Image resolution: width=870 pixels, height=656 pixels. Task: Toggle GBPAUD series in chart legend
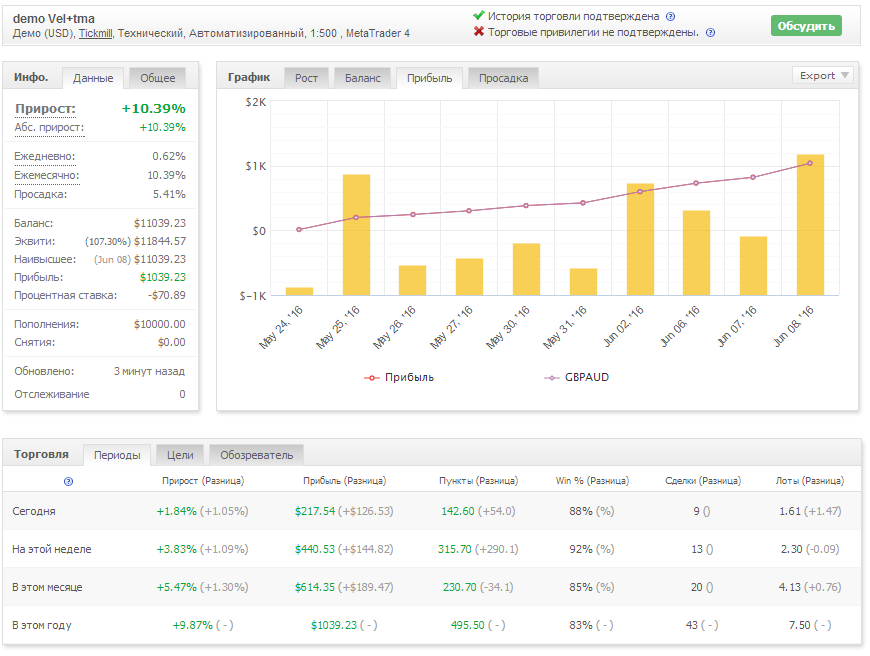click(576, 377)
